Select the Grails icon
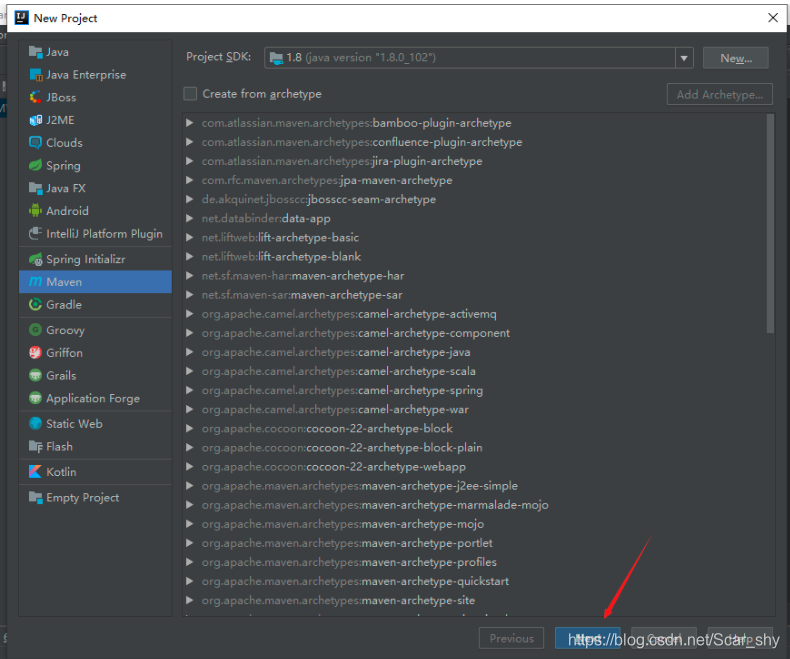This screenshot has height=659, width=790. 35,375
